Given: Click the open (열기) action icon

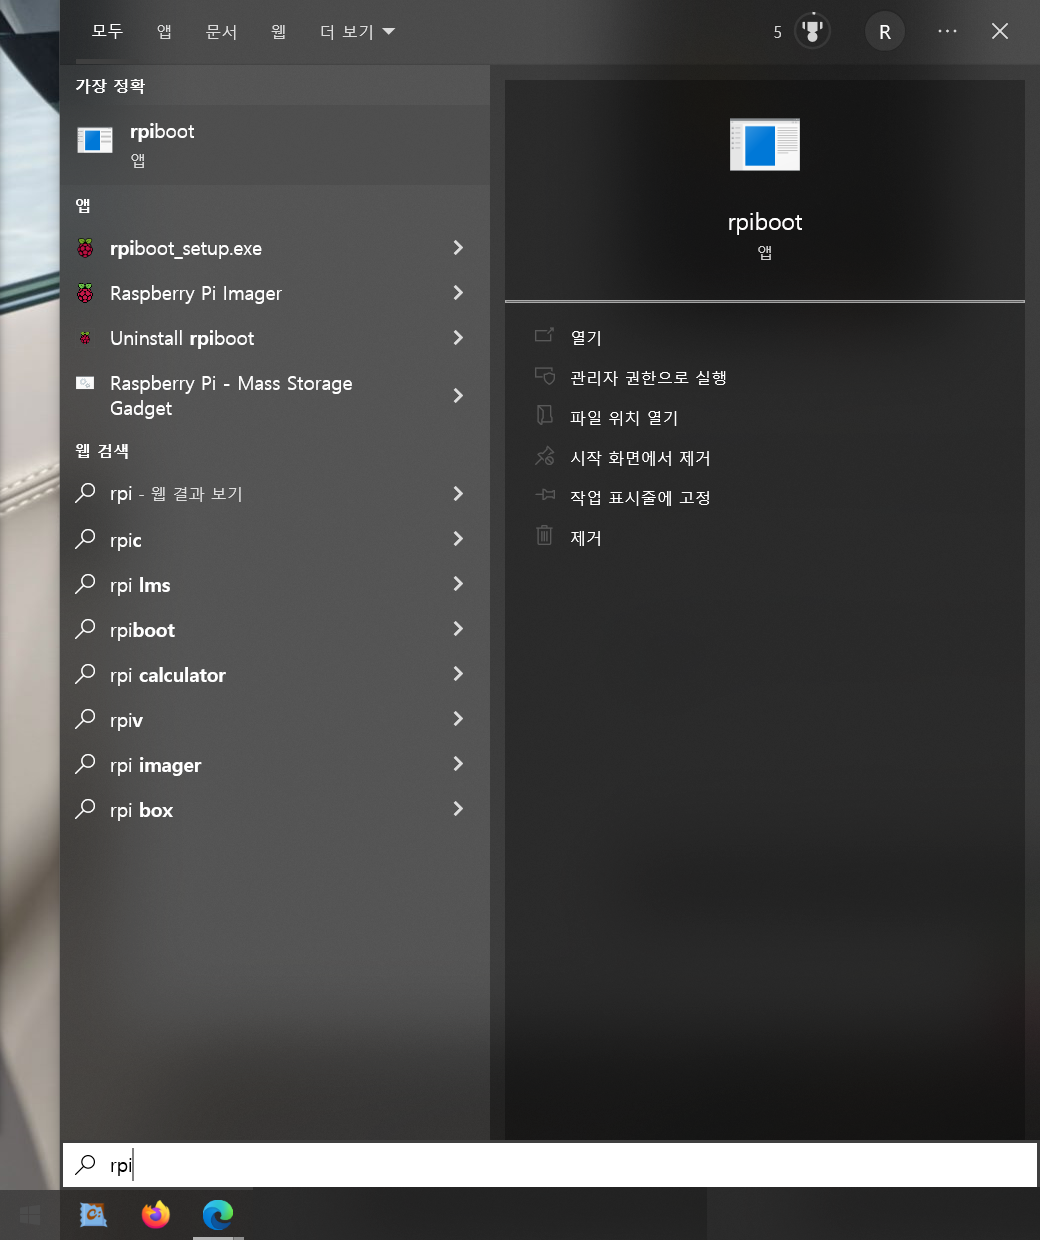Looking at the screenshot, I should [544, 335].
